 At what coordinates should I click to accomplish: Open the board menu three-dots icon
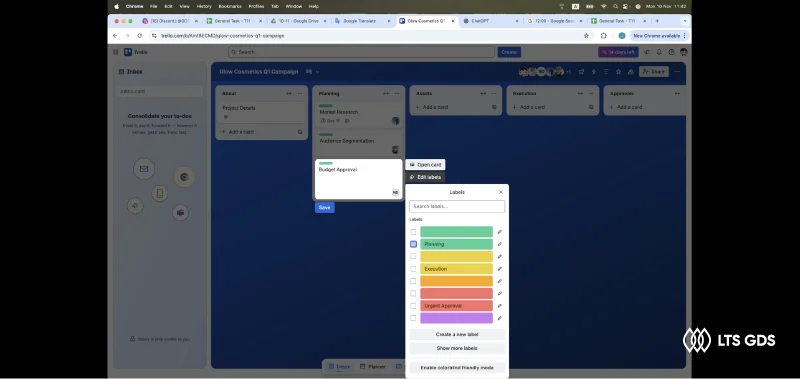(677, 72)
